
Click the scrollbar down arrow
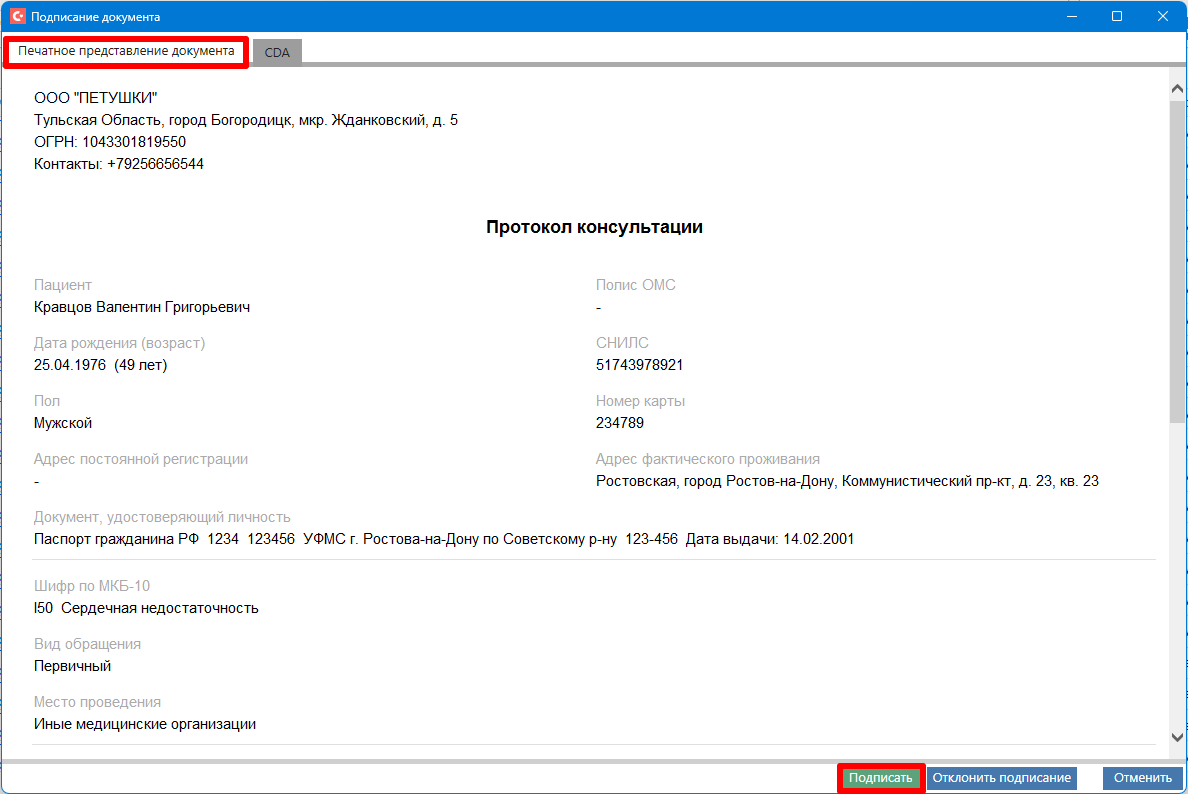tap(1177, 737)
